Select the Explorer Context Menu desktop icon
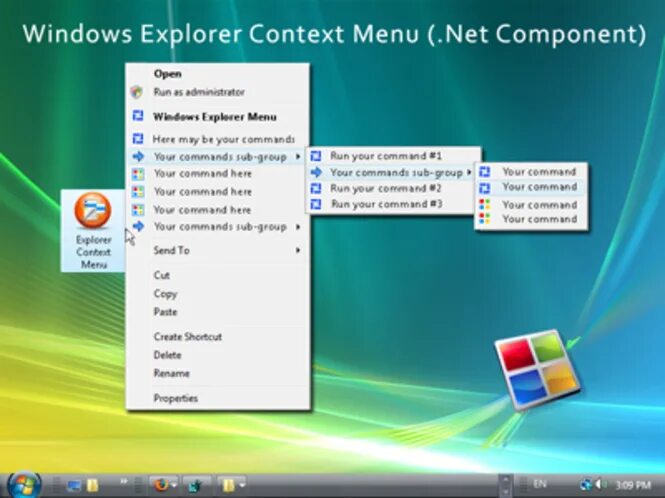Screen dimensions: 665x498 (93, 231)
